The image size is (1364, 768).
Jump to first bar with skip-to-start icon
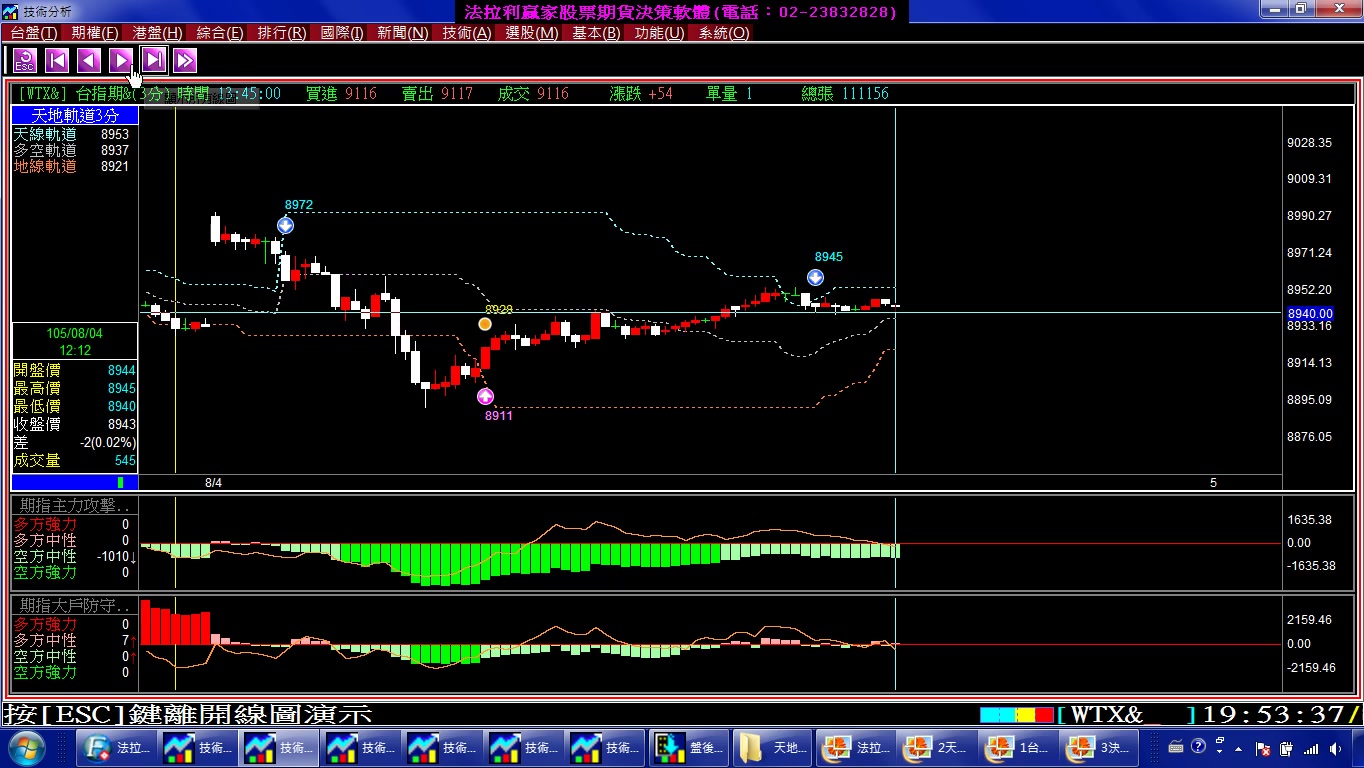point(57,61)
